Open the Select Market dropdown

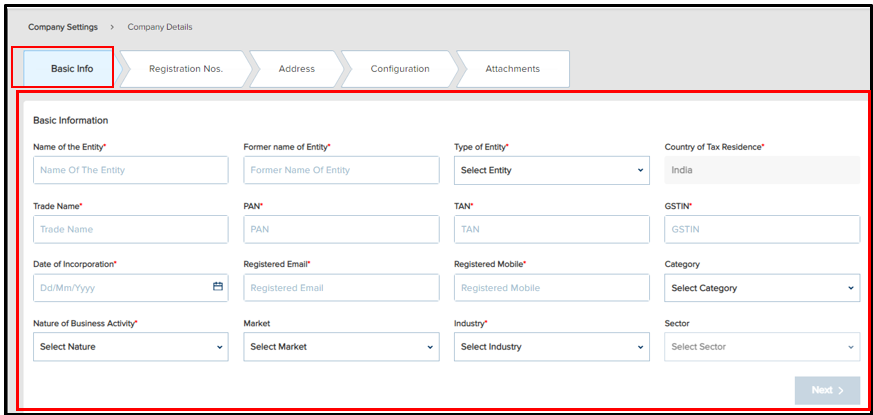(x=341, y=346)
